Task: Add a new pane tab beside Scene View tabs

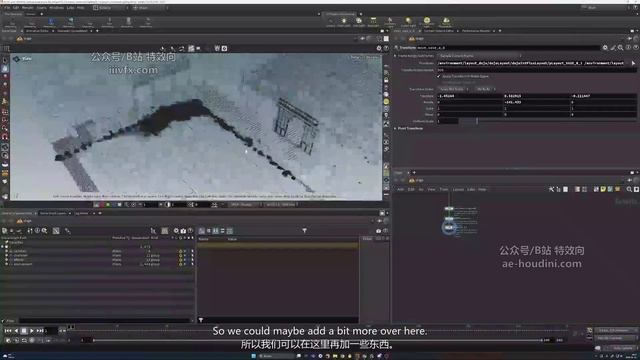Action: (97, 31)
